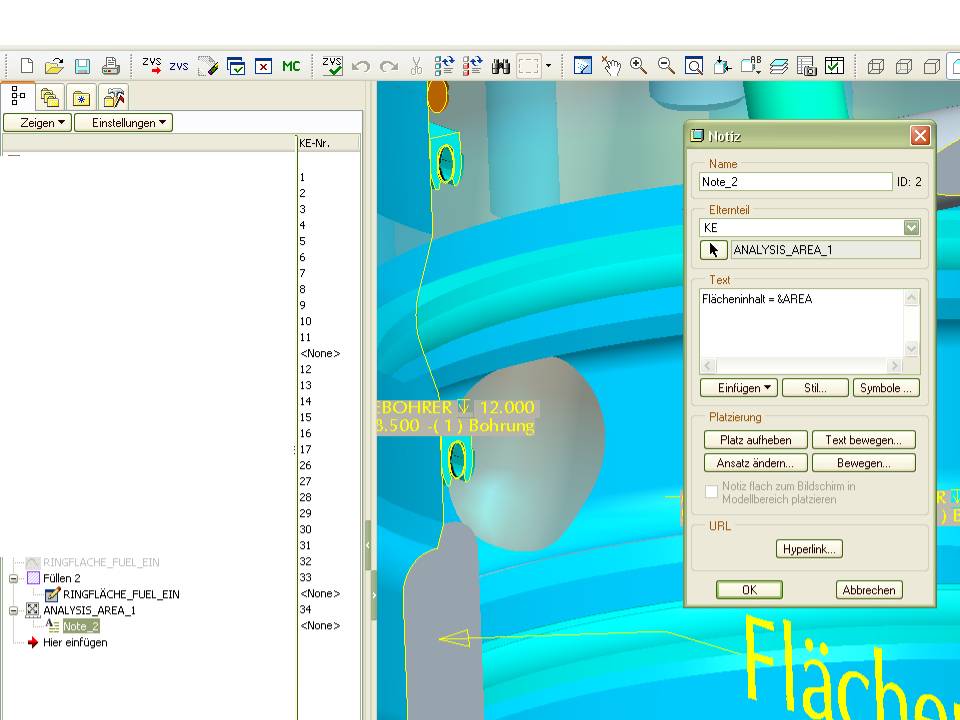Screen dimensions: 960x720
Task: Undo the last action
Action: [x=361, y=66]
